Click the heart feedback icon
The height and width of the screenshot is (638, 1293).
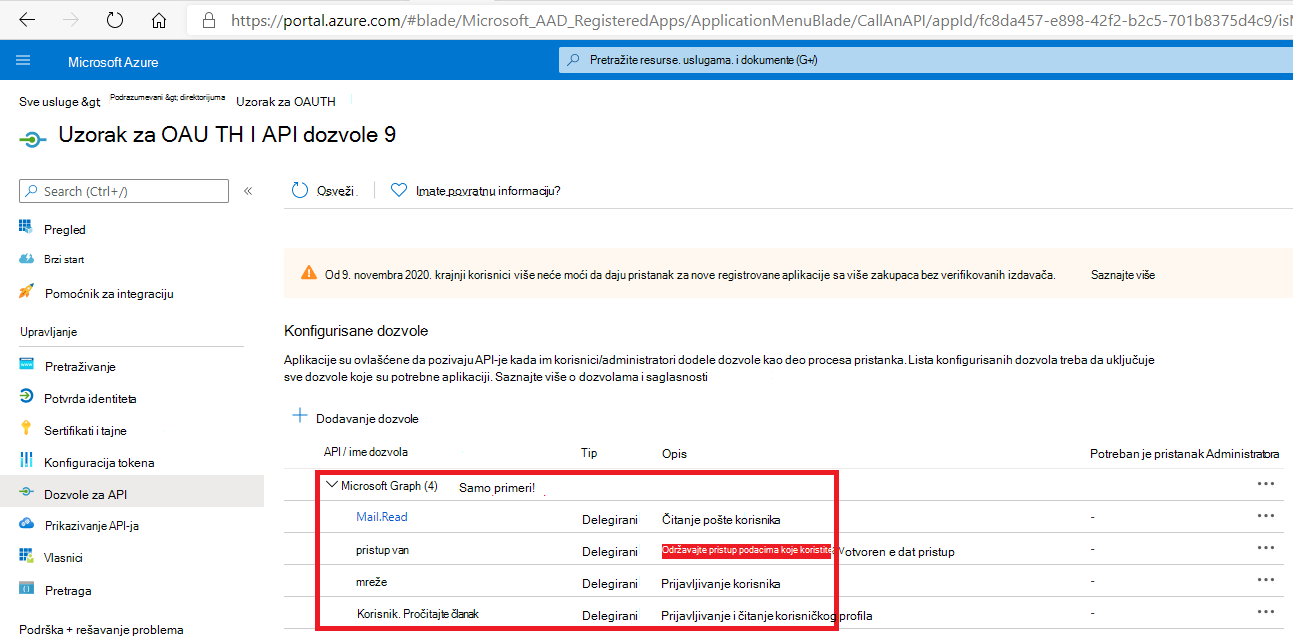(x=399, y=190)
